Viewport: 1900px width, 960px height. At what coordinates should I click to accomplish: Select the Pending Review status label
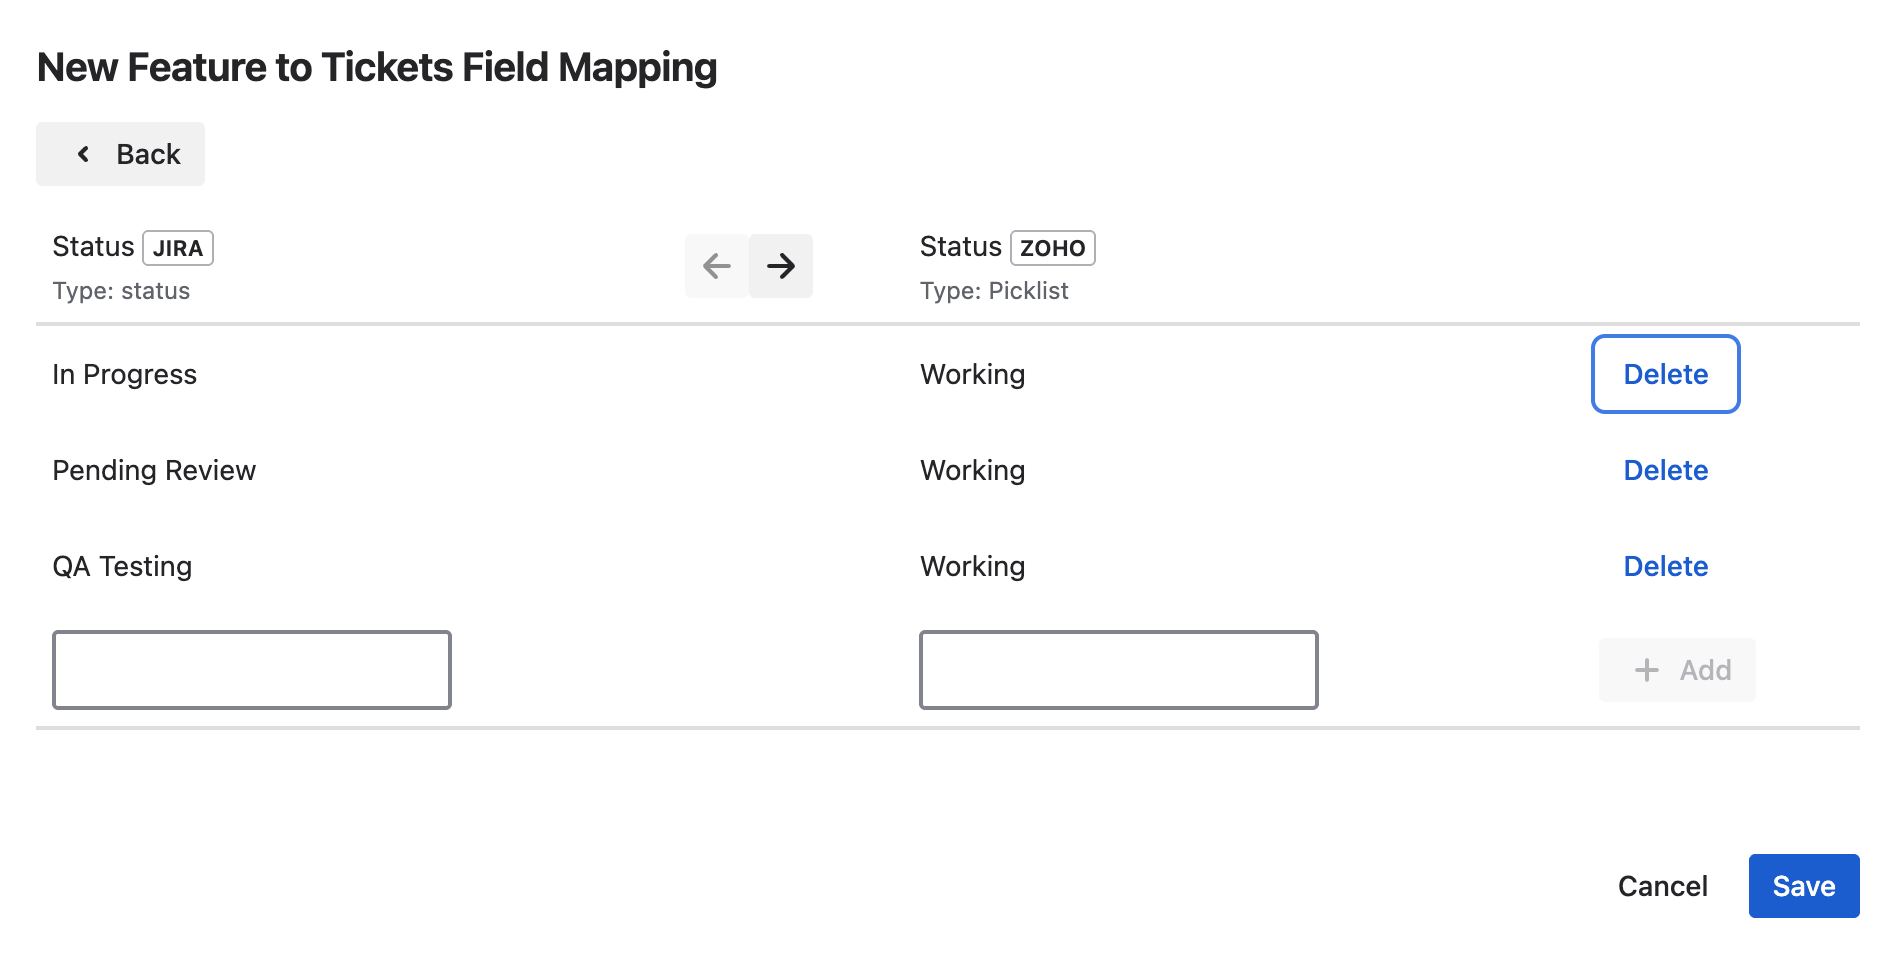154,470
